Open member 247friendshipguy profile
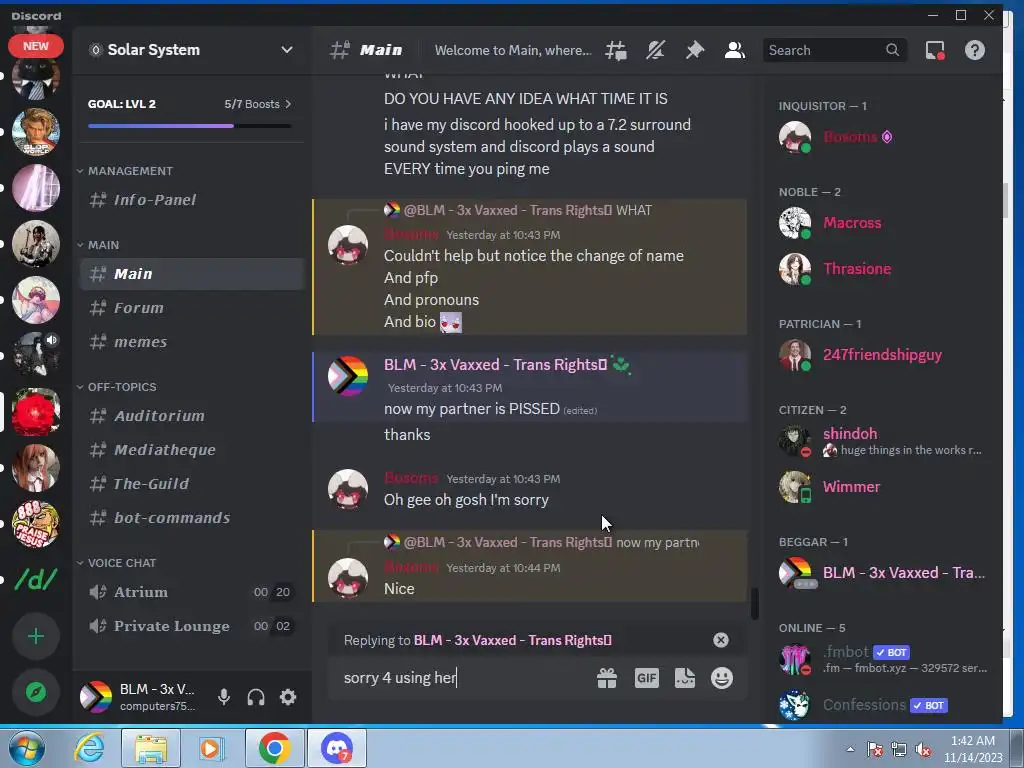The width and height of the screenshot is (1024, 768). 883,355
